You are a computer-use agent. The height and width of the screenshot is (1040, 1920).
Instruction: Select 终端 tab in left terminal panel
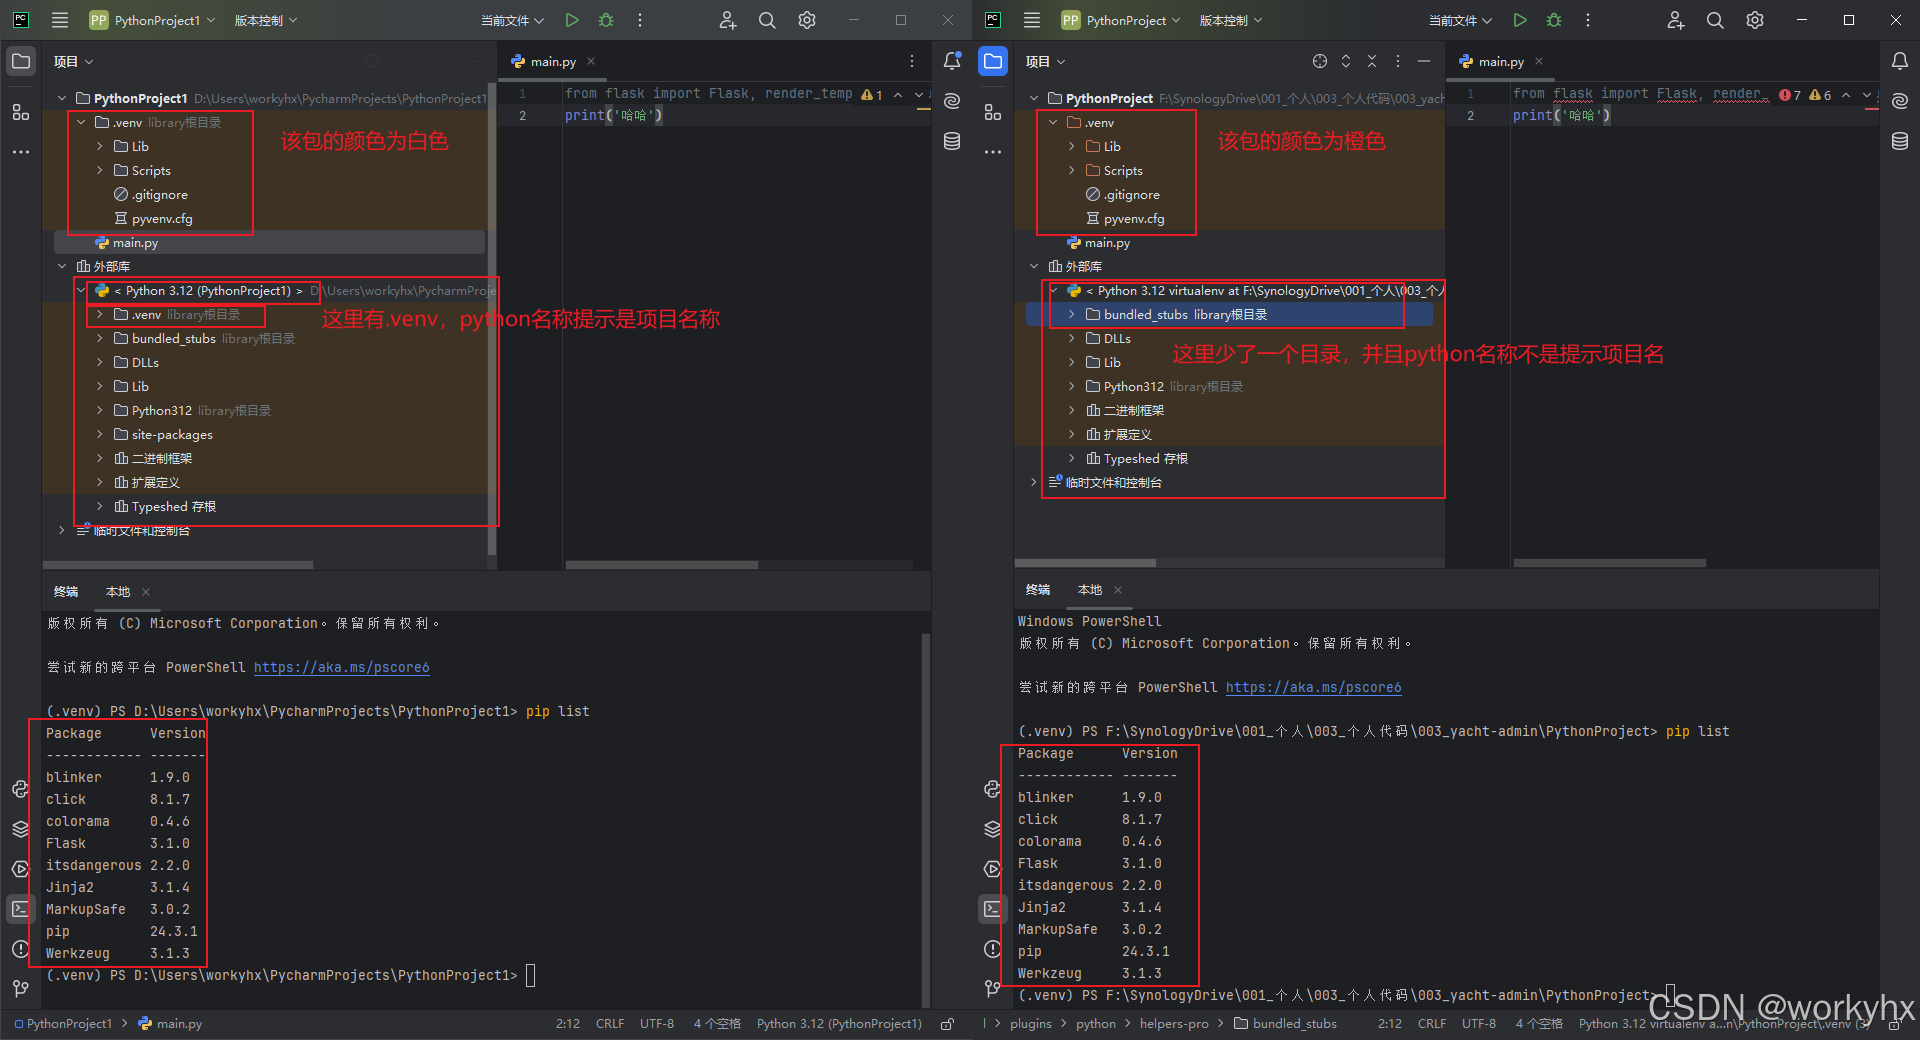66,591
